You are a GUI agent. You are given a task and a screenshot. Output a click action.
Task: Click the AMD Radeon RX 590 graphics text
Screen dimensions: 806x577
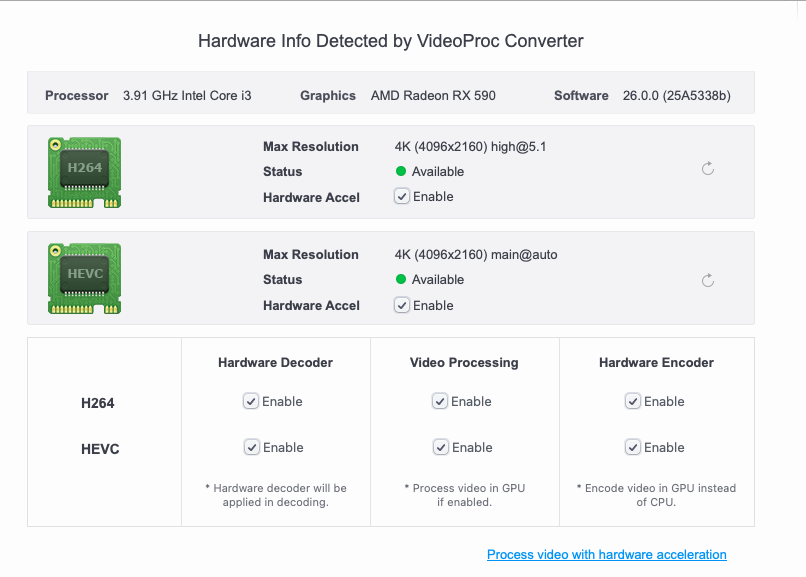pyautogui.click(x=433, y=96)
